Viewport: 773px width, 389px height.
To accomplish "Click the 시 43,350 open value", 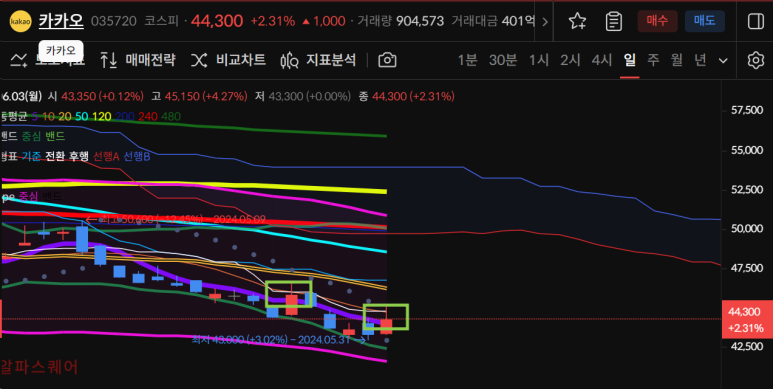I will tap(96, 96).
